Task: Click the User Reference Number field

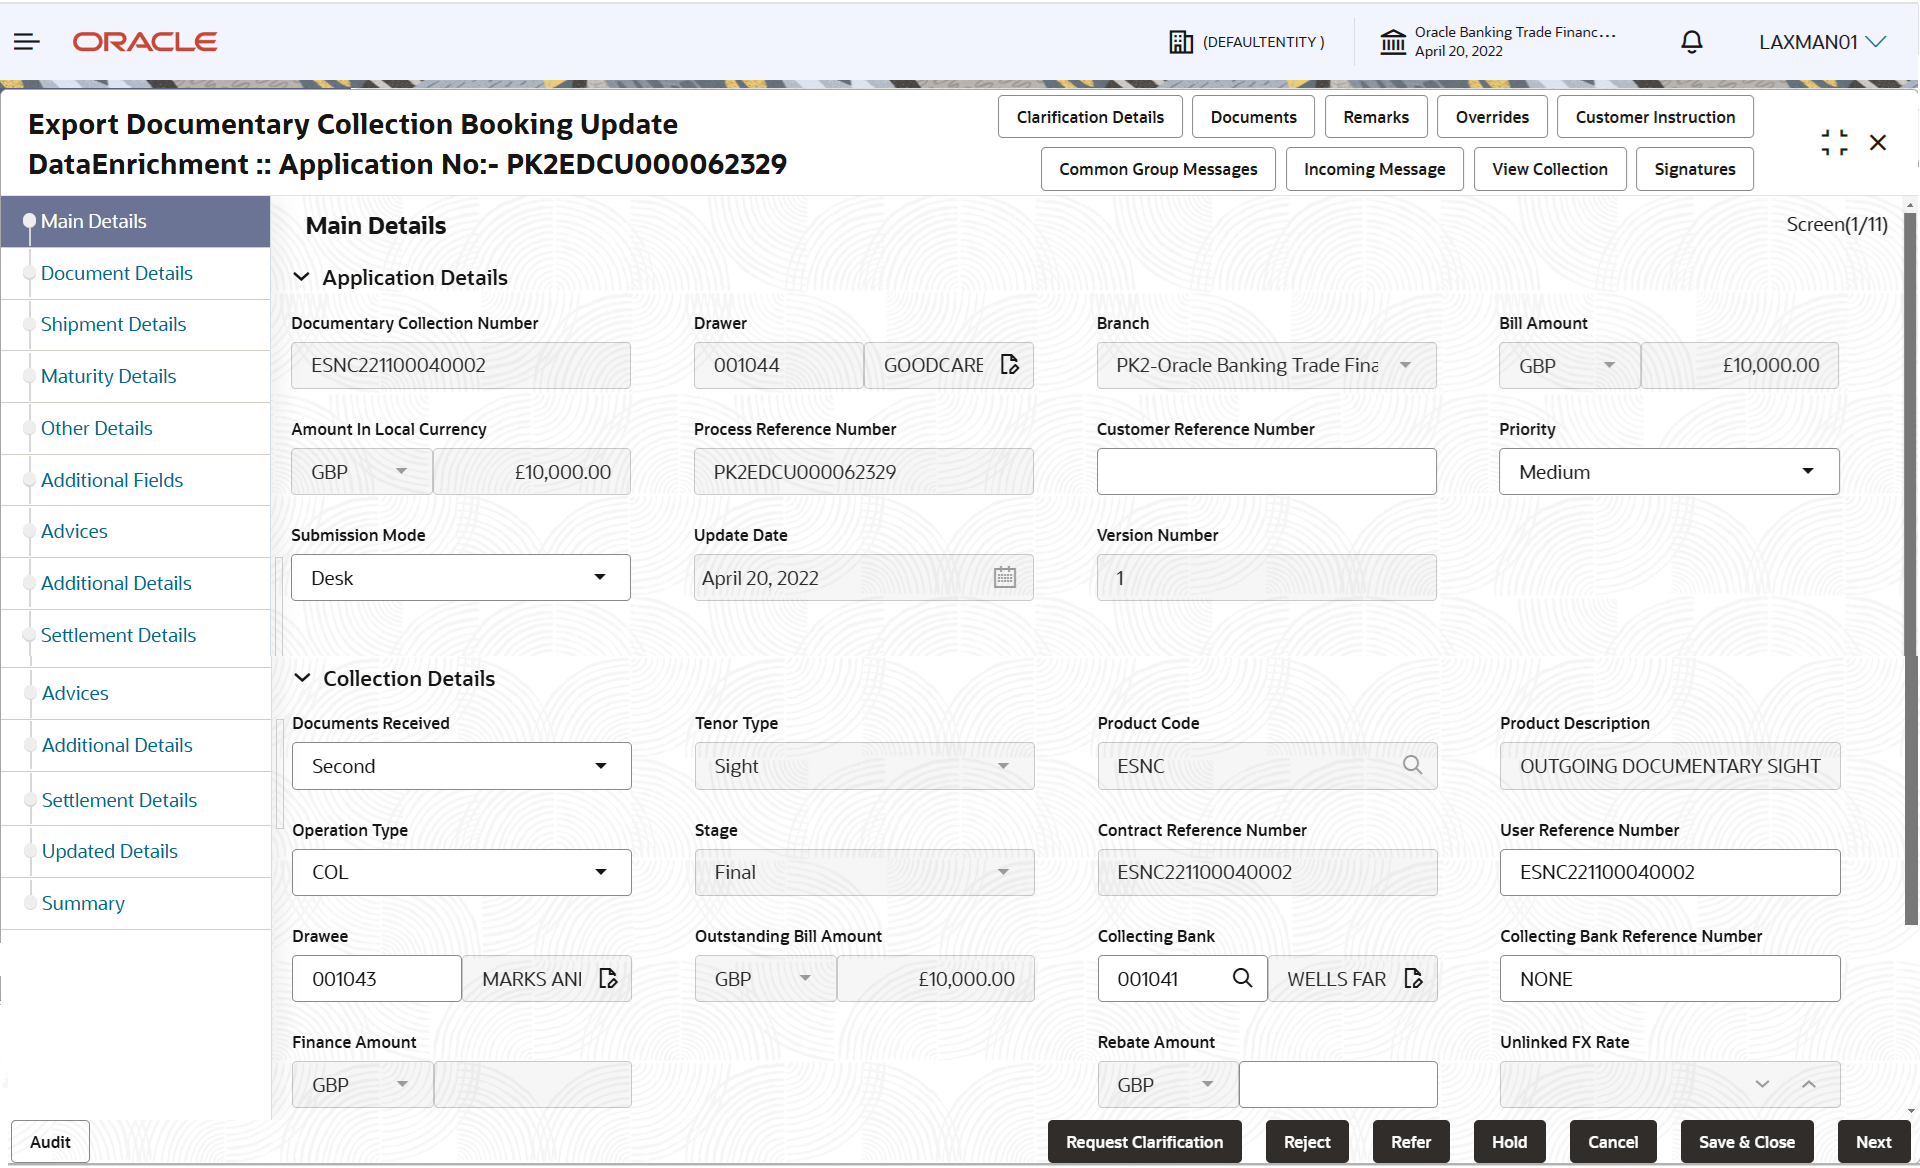Action: pos(1669,872)
